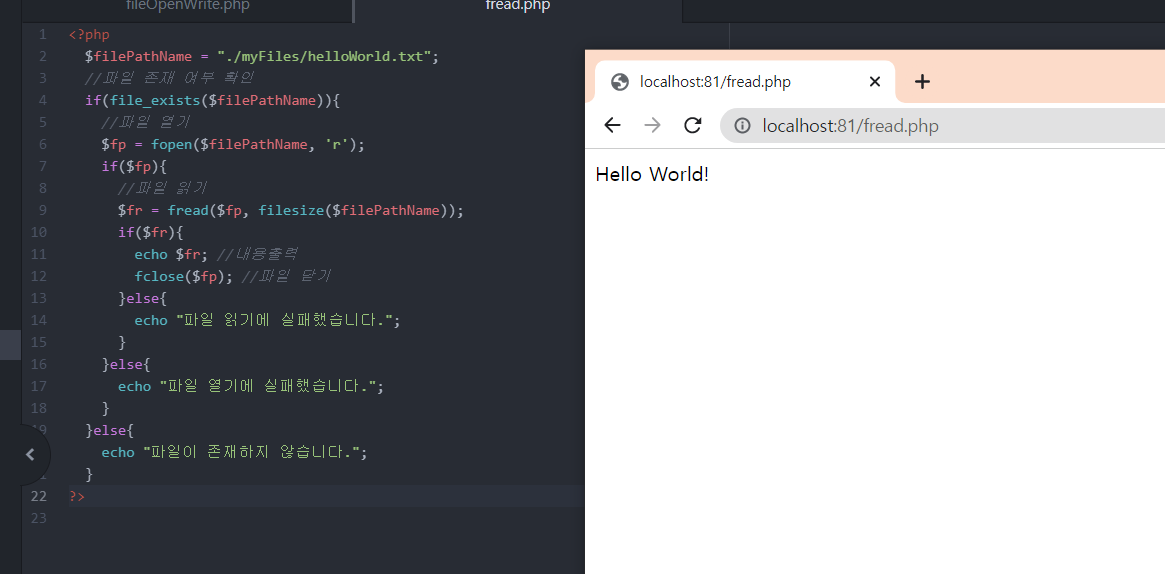View site information icon in address bar
The width and height of the screenshot is (1165, 574).
(x=742, y=125)
